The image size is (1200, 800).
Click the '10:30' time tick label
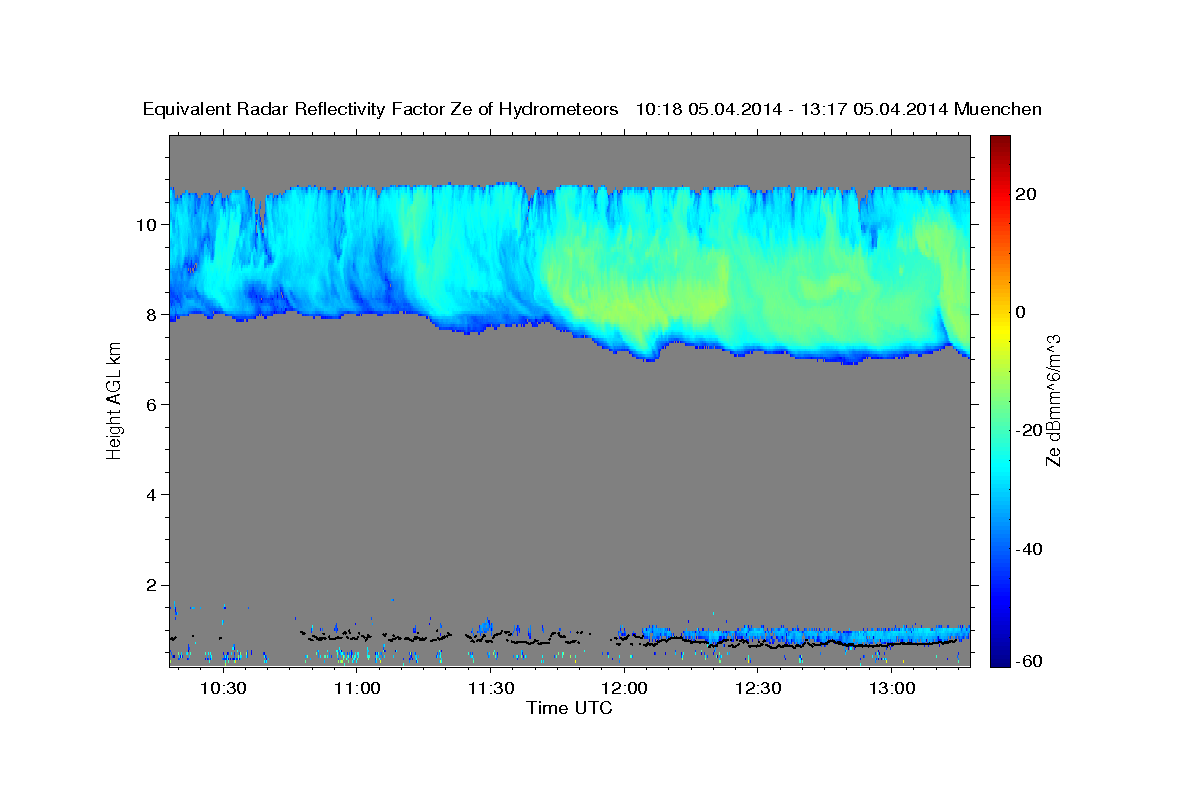pos(222,689)
